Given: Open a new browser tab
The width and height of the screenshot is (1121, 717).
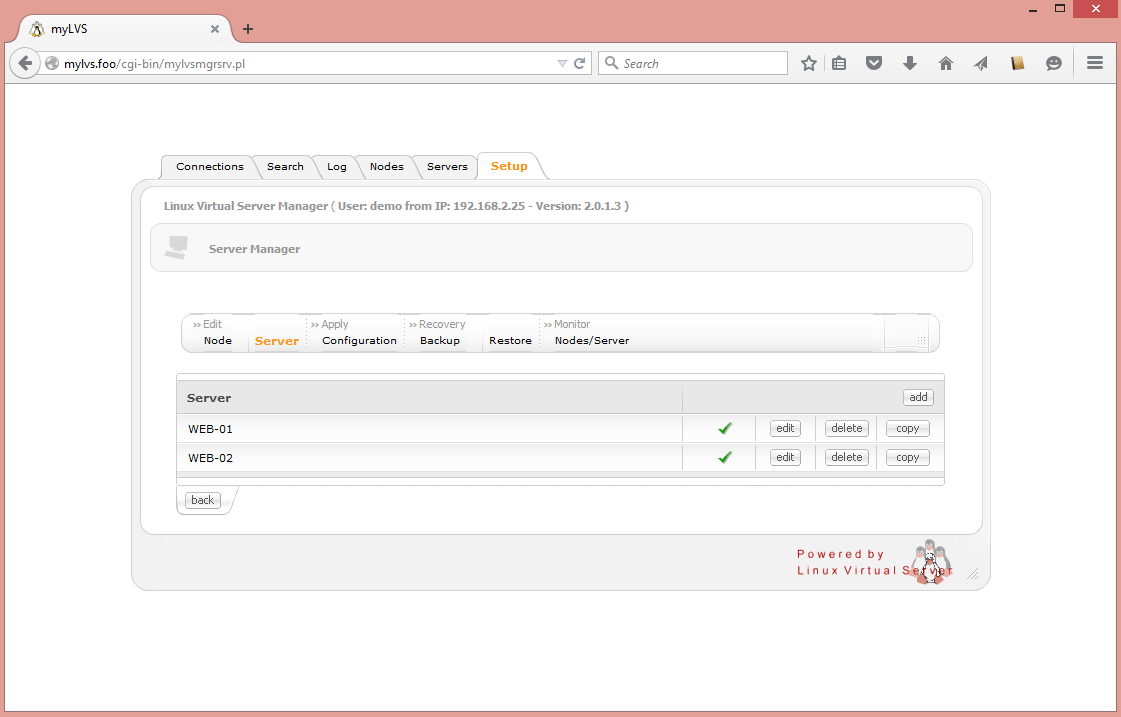Looking at the screenshot, I should tap(248, 29).
